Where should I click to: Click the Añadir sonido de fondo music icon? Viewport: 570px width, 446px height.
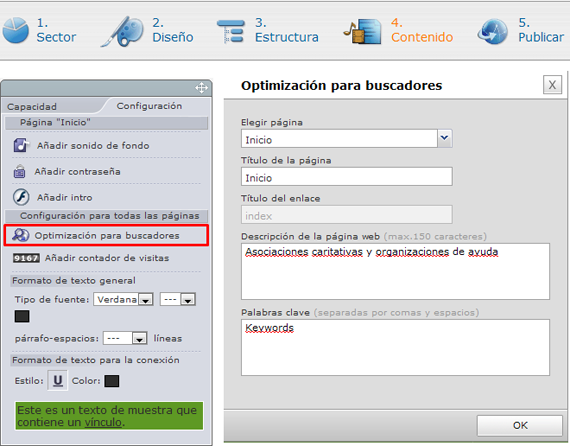(21, 145)
